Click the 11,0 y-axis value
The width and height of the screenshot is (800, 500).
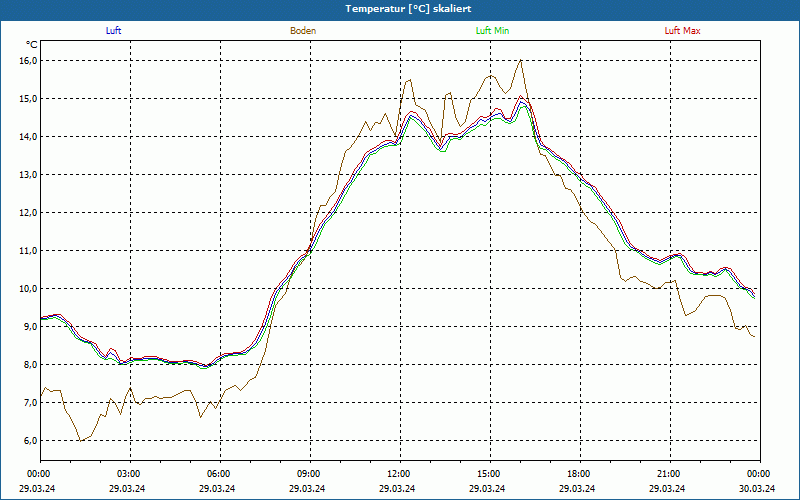(x=29, y=251)
